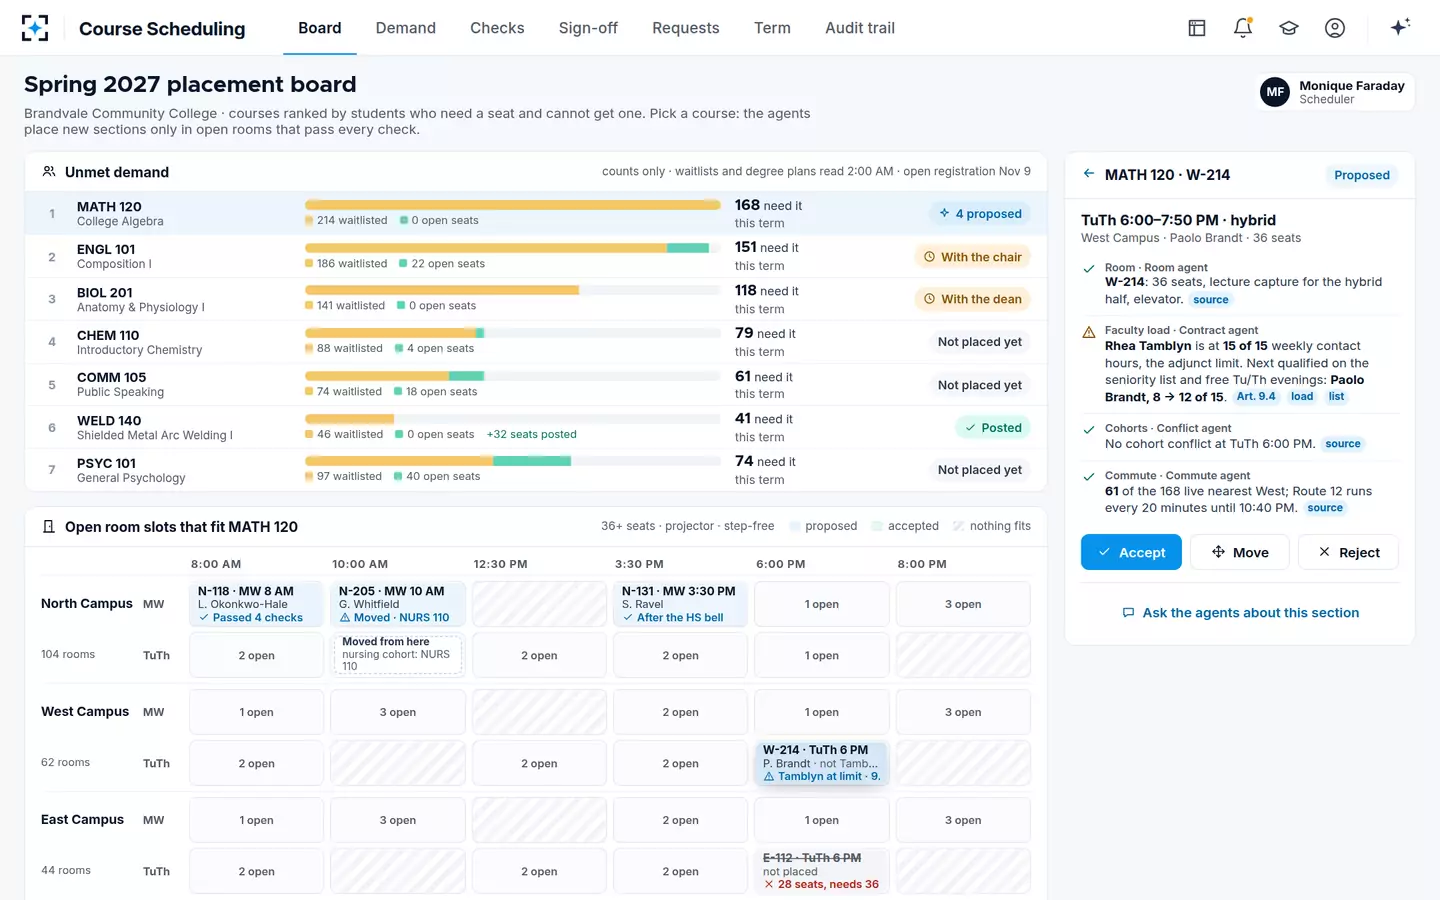This screenshot has height=900, width=1440.
Task: View the Audit trail tab
Action: click(860, 28)
